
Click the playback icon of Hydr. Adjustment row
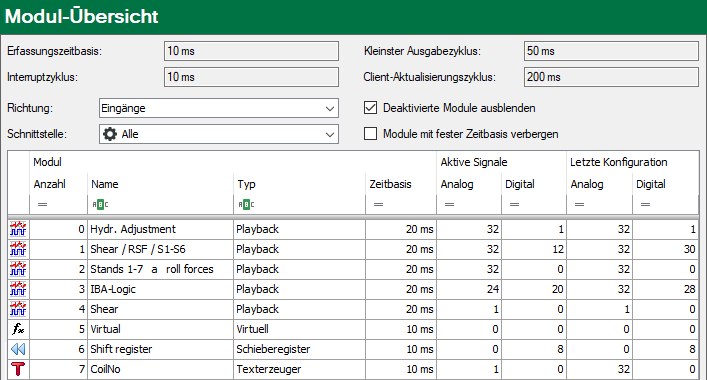pos(18,229)
